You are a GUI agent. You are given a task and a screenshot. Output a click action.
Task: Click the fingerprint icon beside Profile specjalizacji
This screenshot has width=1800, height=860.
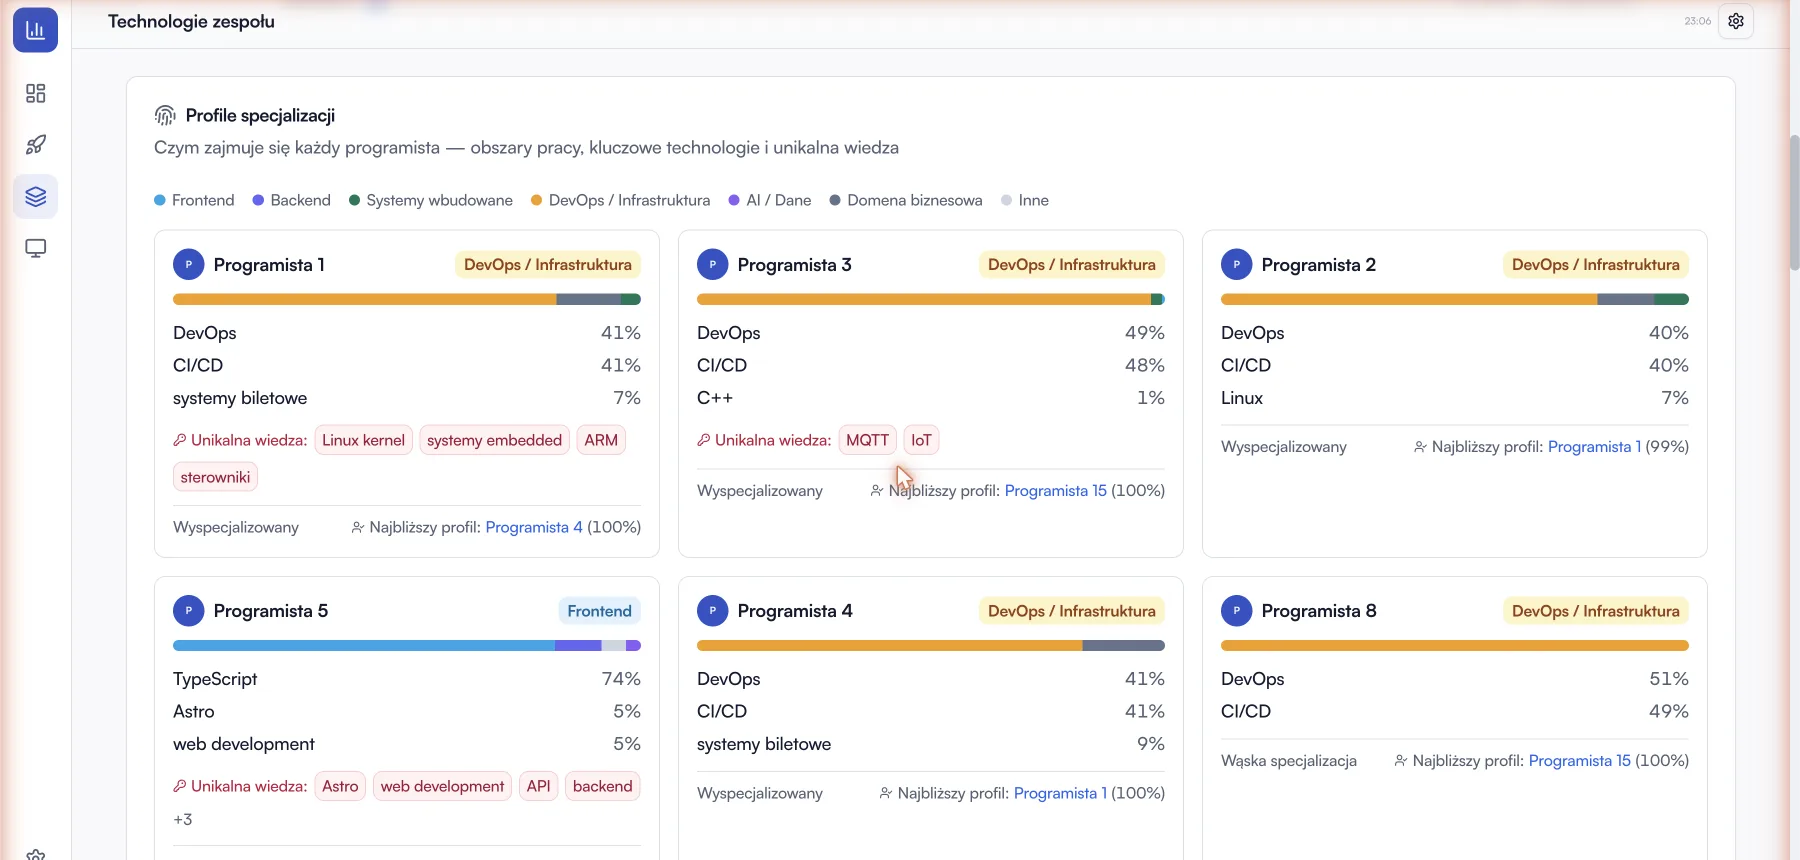point(165,116)
